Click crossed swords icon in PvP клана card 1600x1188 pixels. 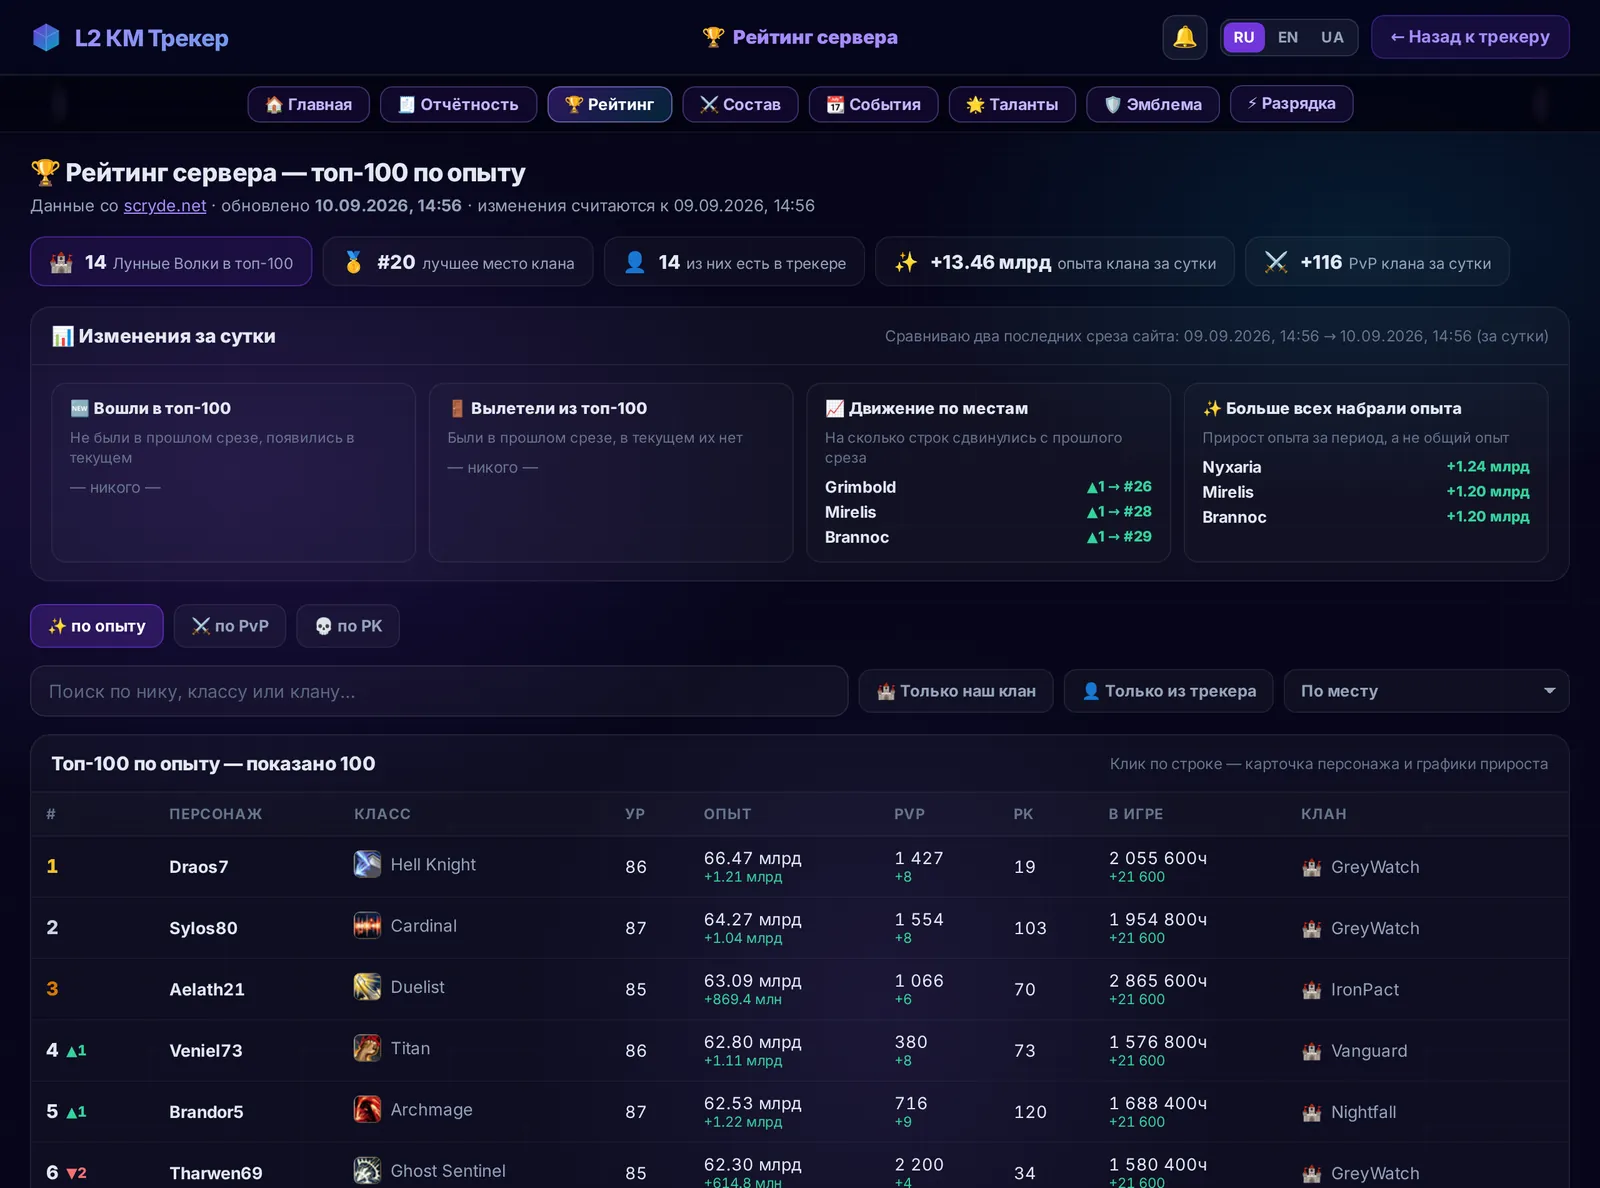(1276, 262)
